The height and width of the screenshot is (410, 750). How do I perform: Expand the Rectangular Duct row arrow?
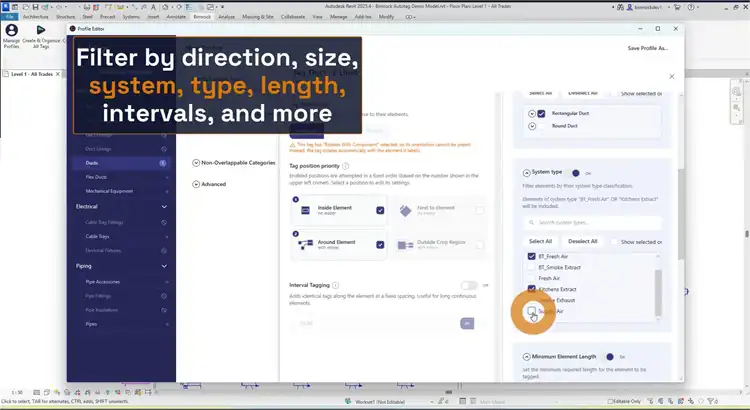(531, 113)
